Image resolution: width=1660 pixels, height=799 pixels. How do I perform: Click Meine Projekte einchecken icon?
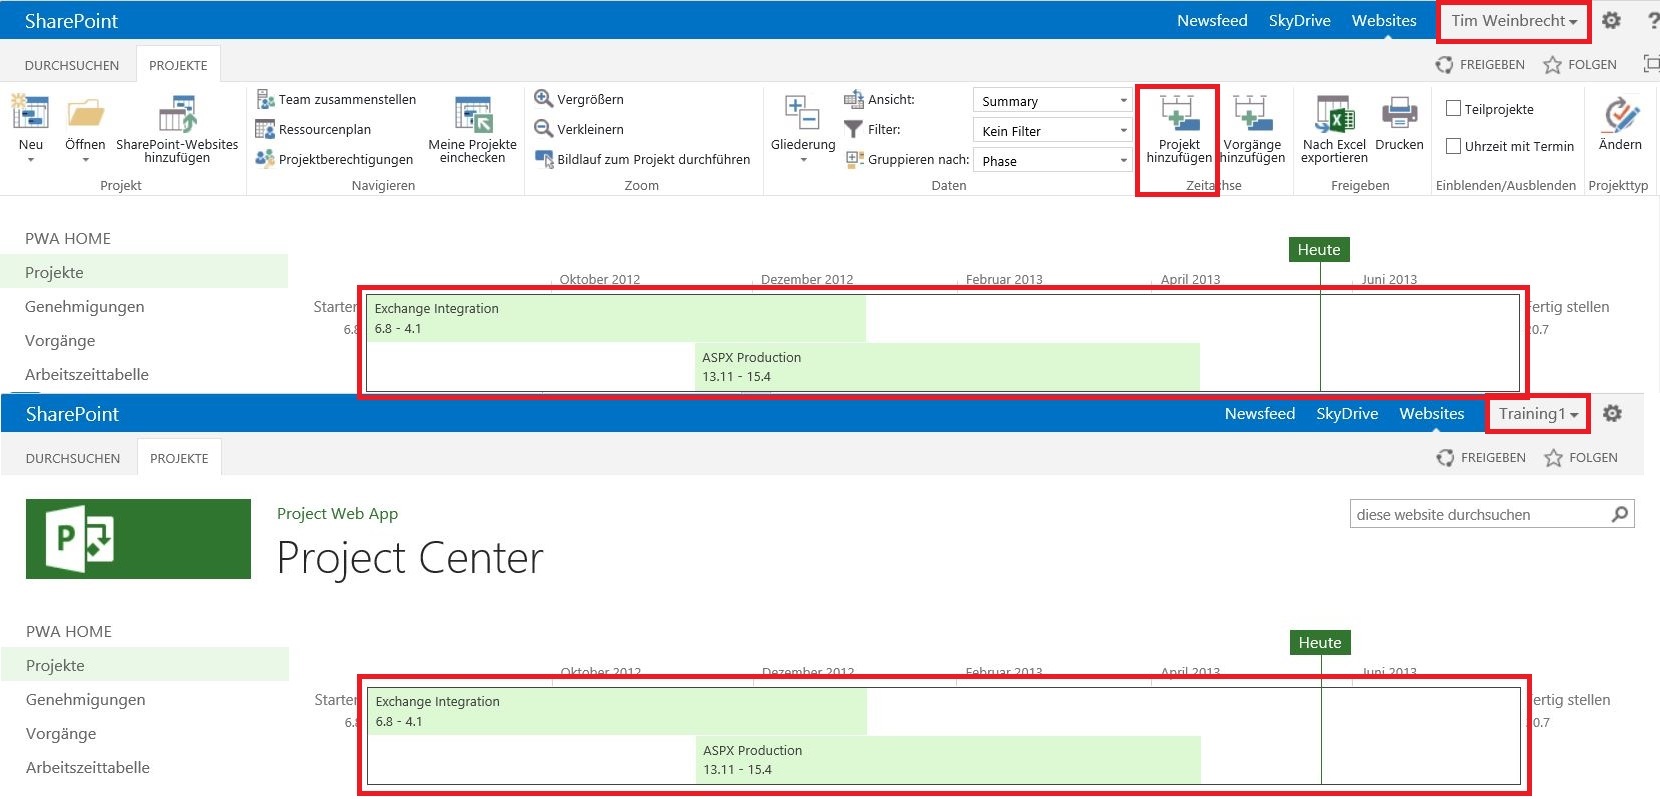coord(472,114)
